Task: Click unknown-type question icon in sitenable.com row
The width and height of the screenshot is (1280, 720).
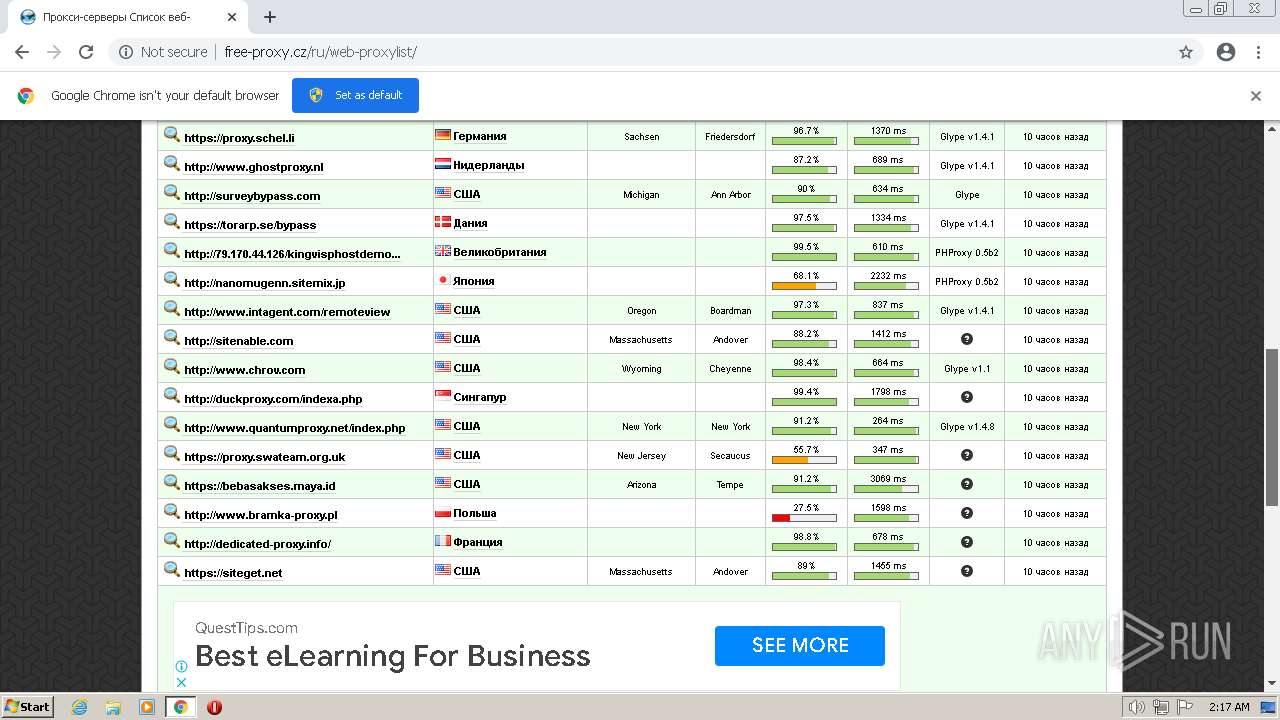Action: pos(967,339)
